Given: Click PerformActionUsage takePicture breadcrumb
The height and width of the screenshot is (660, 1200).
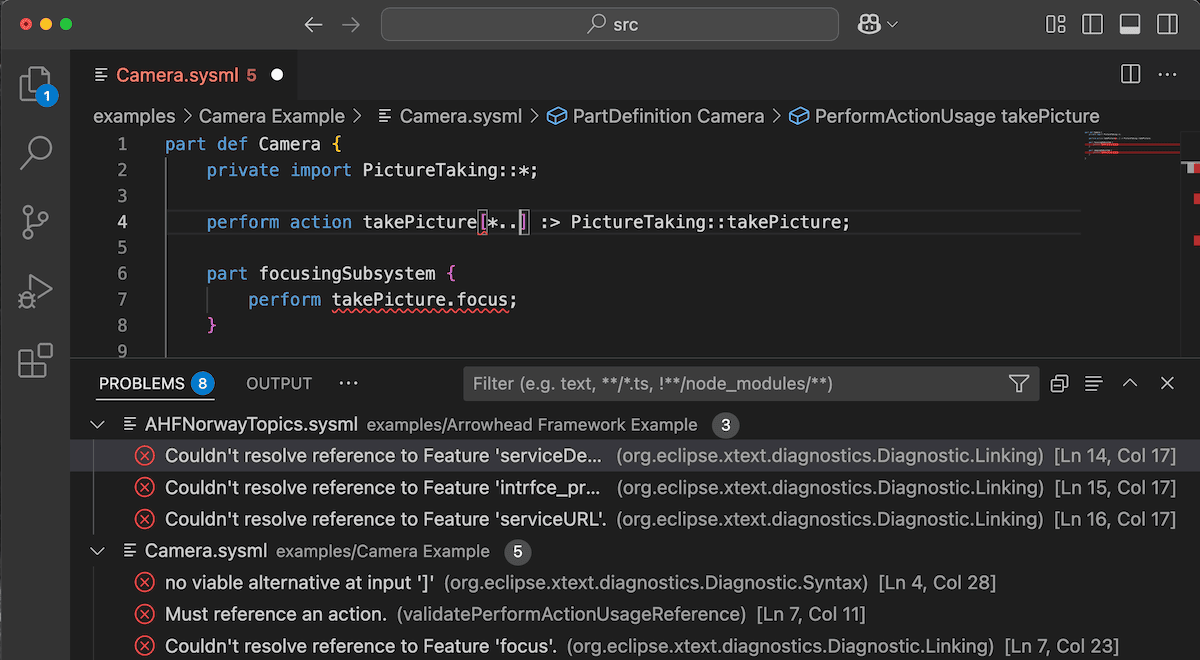Looking at the screenshot, I should [944, 116].
